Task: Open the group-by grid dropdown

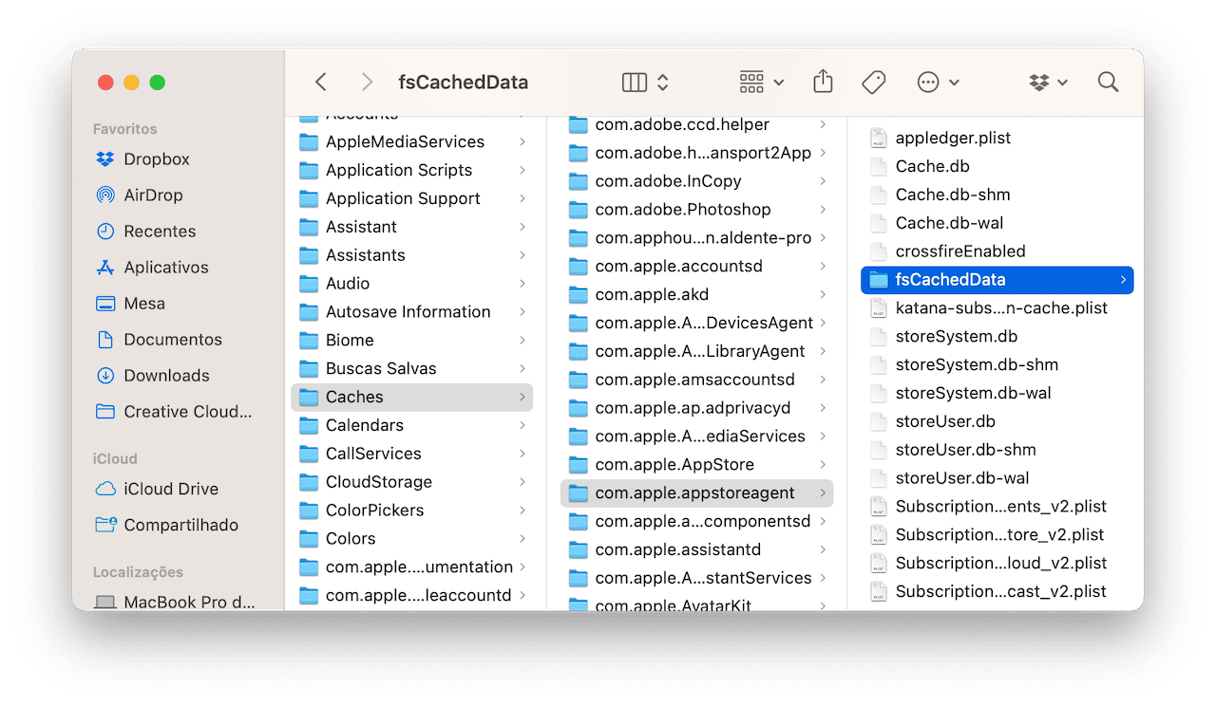Action: (x=761, y=82)
